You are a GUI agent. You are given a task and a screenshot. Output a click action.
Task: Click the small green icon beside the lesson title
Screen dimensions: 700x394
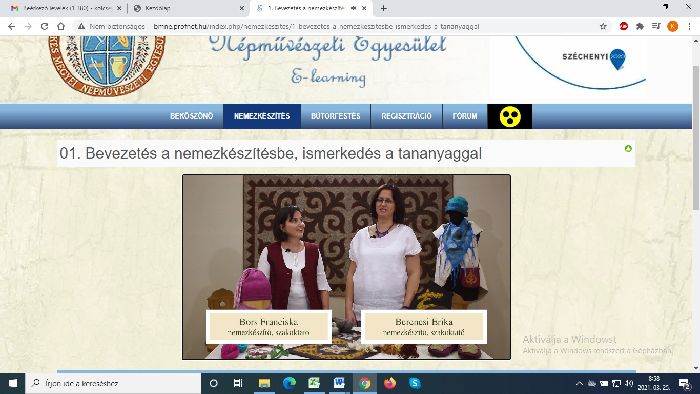628,149
